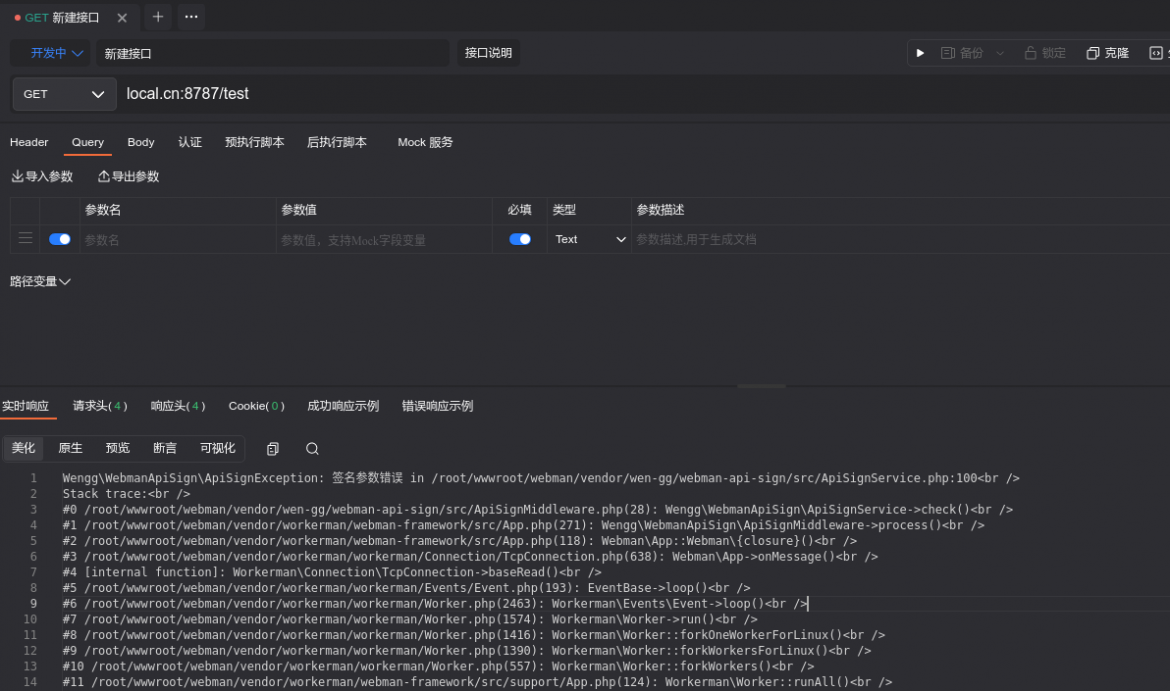Click 导入参数 import parameters
1170x691 pixels.
point(43,177)
